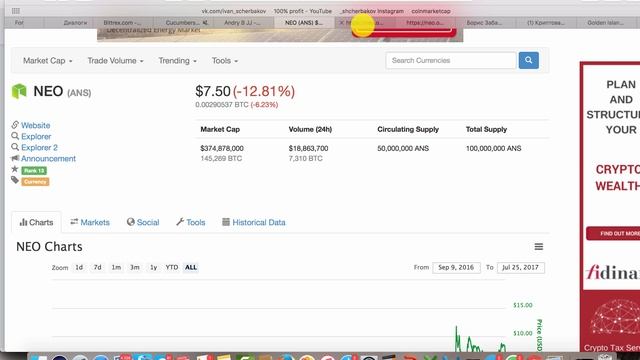Set chart zoom to 1y
Viewport: 640px width, 360px height.
(x=153, y=267)
